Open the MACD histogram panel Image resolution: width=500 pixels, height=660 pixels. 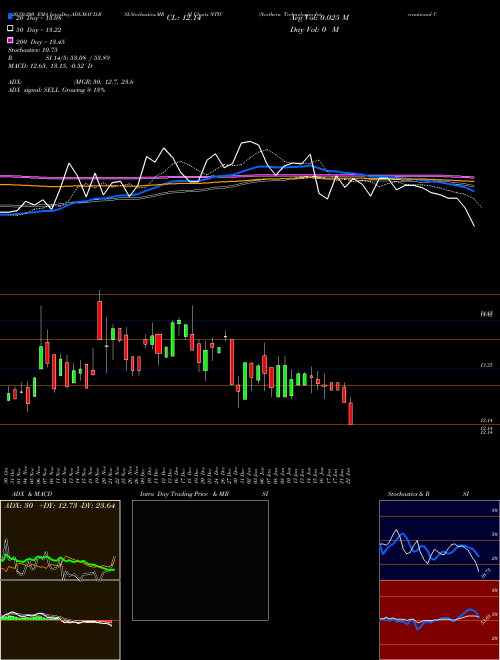(60, 620)
